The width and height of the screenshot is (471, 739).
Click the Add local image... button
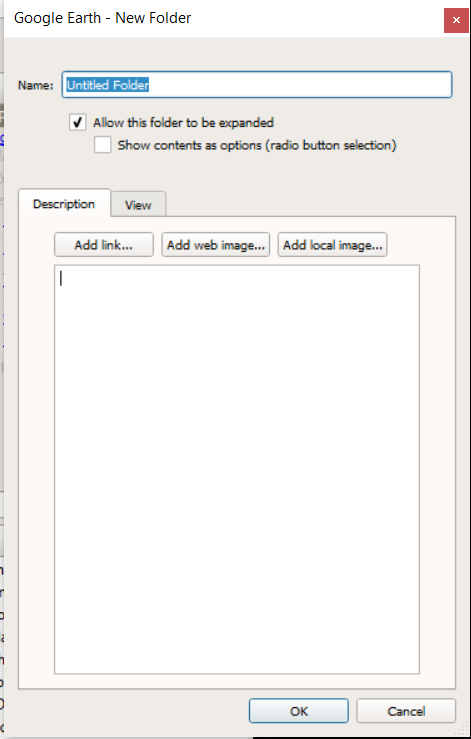[x=332, y=245]
